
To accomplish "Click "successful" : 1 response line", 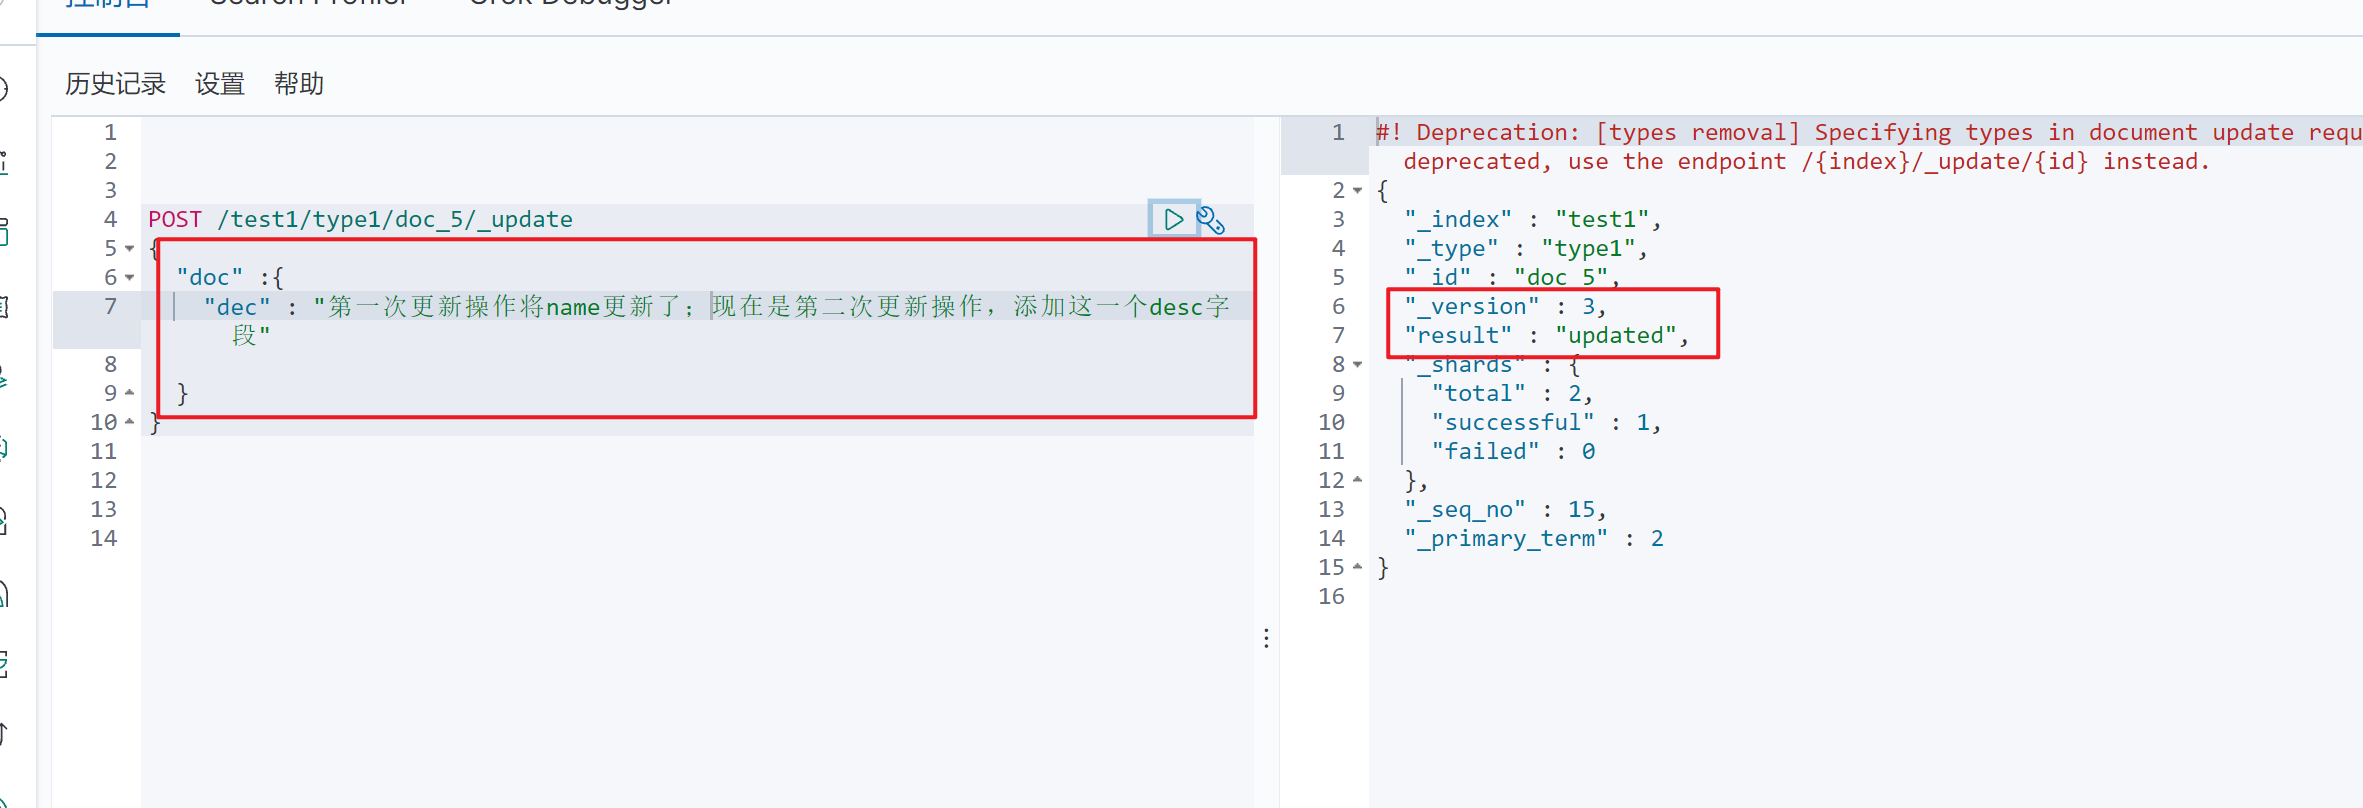I will [1546, 423].
